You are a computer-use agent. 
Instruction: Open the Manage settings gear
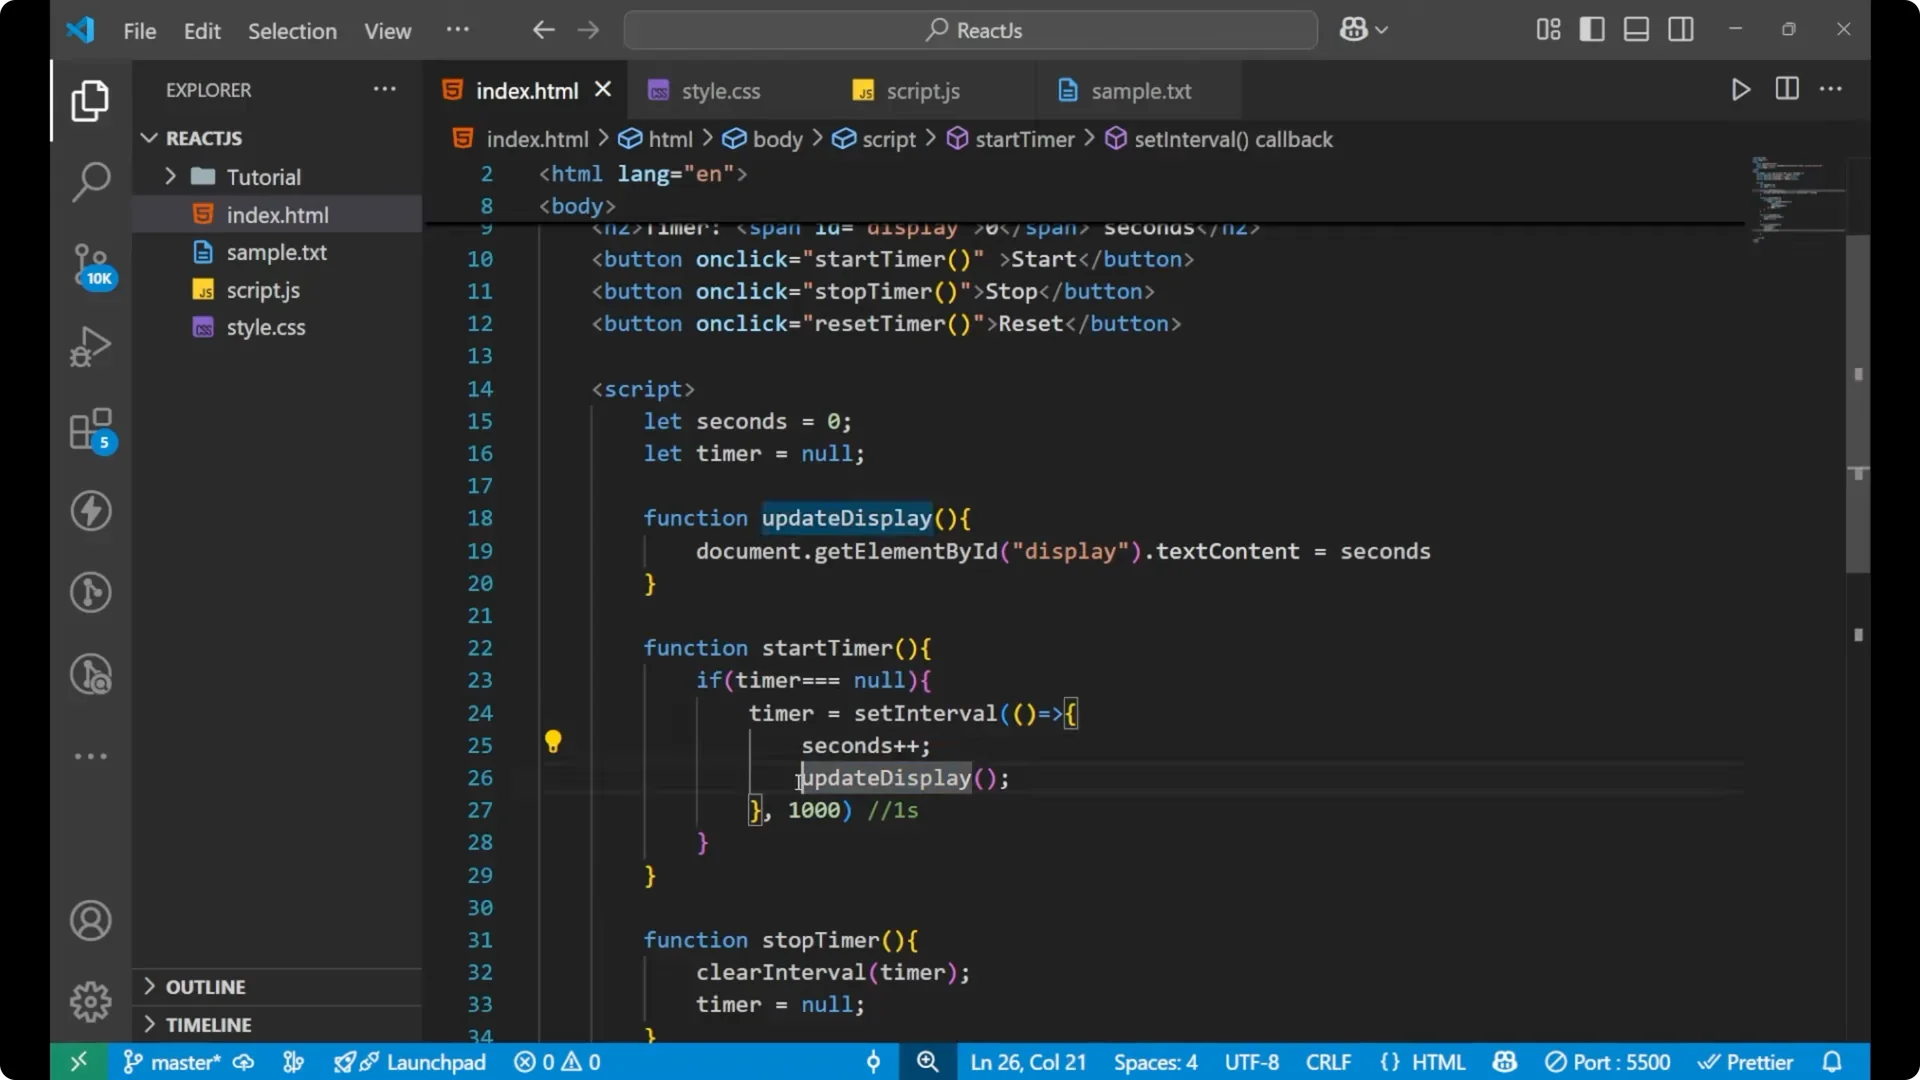pos(90,1001)
